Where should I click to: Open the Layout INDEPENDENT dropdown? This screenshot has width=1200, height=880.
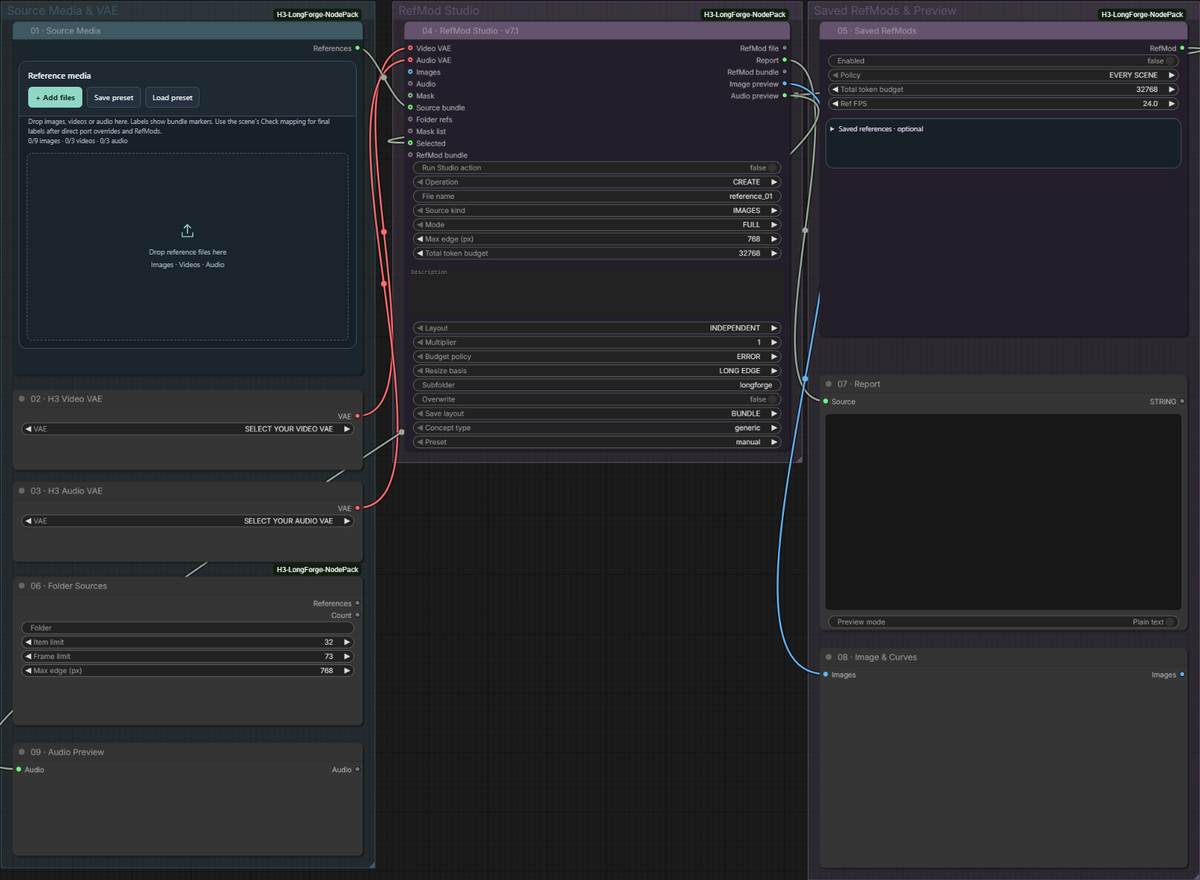click(x=597, y=328)
